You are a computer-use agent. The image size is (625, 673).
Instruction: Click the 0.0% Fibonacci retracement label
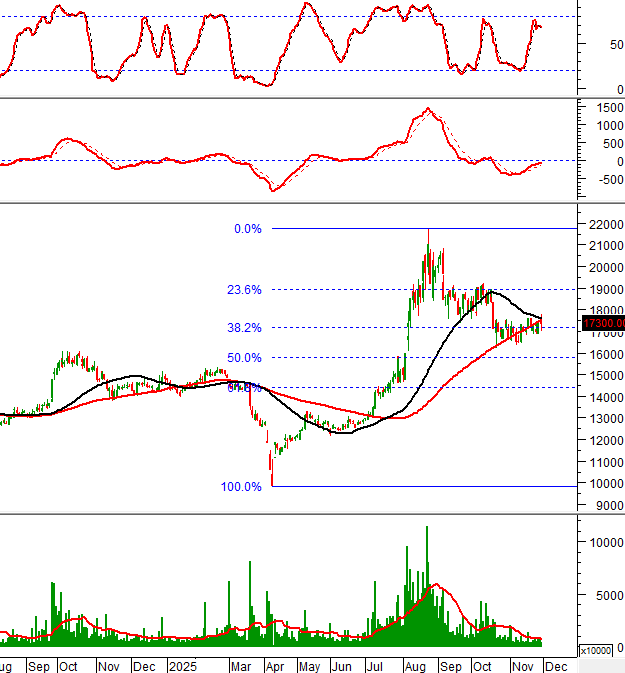pyautogui.click(x=247, y=229)
